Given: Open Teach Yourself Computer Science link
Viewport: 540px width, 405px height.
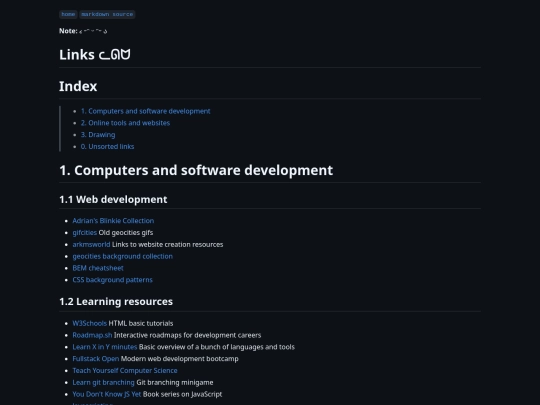Looking at the screenshot, I should tap(125, 371).
